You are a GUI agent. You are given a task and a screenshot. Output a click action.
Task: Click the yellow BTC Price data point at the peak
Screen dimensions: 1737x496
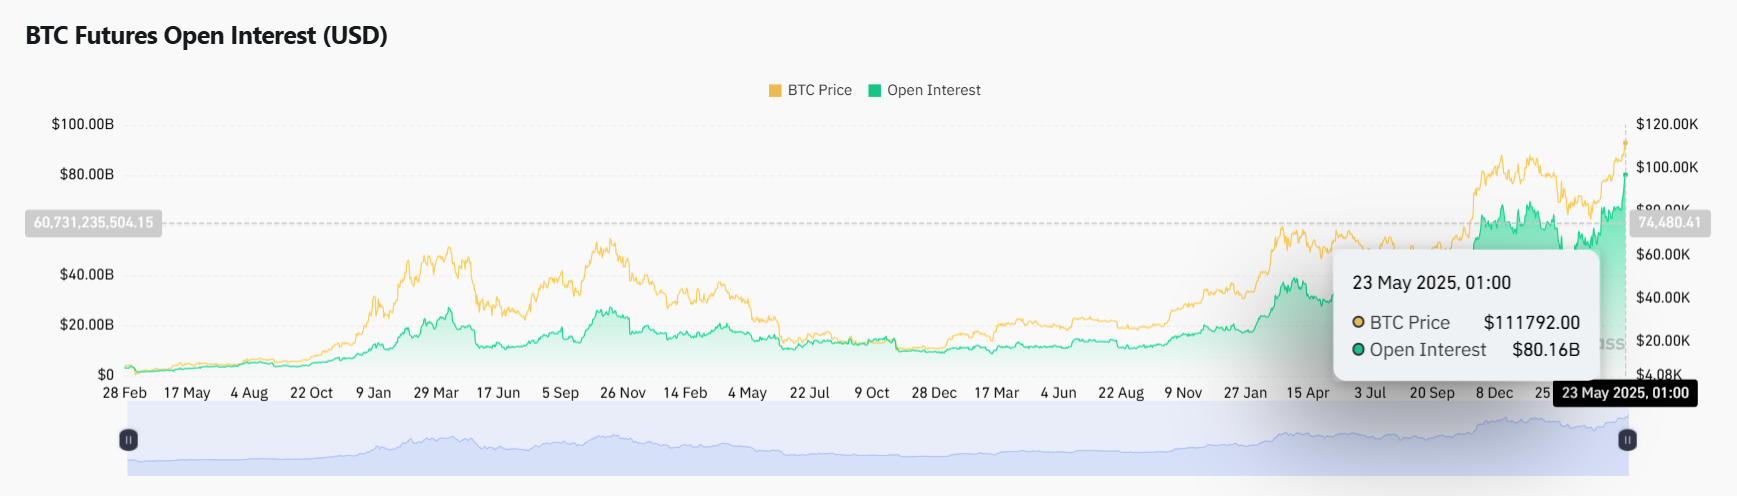(x=1625, y=142)
